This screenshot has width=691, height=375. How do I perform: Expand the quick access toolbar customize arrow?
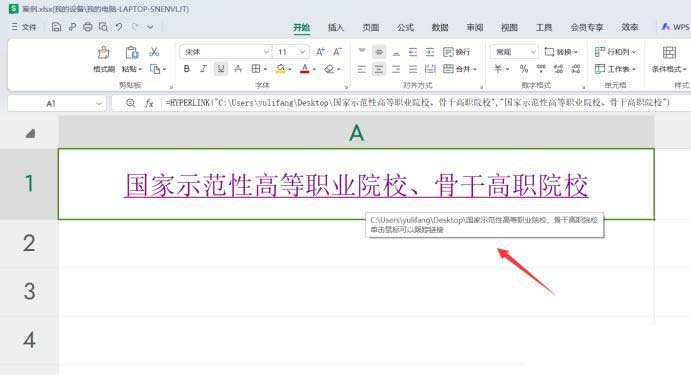tap(150, 27)
